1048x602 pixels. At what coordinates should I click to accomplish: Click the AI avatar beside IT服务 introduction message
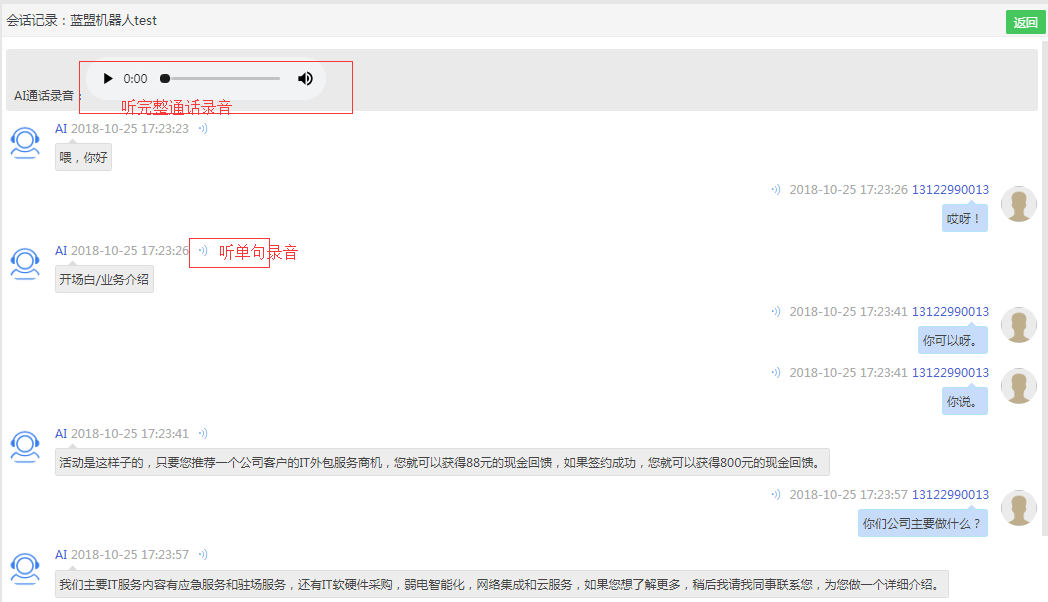(25, 569)
